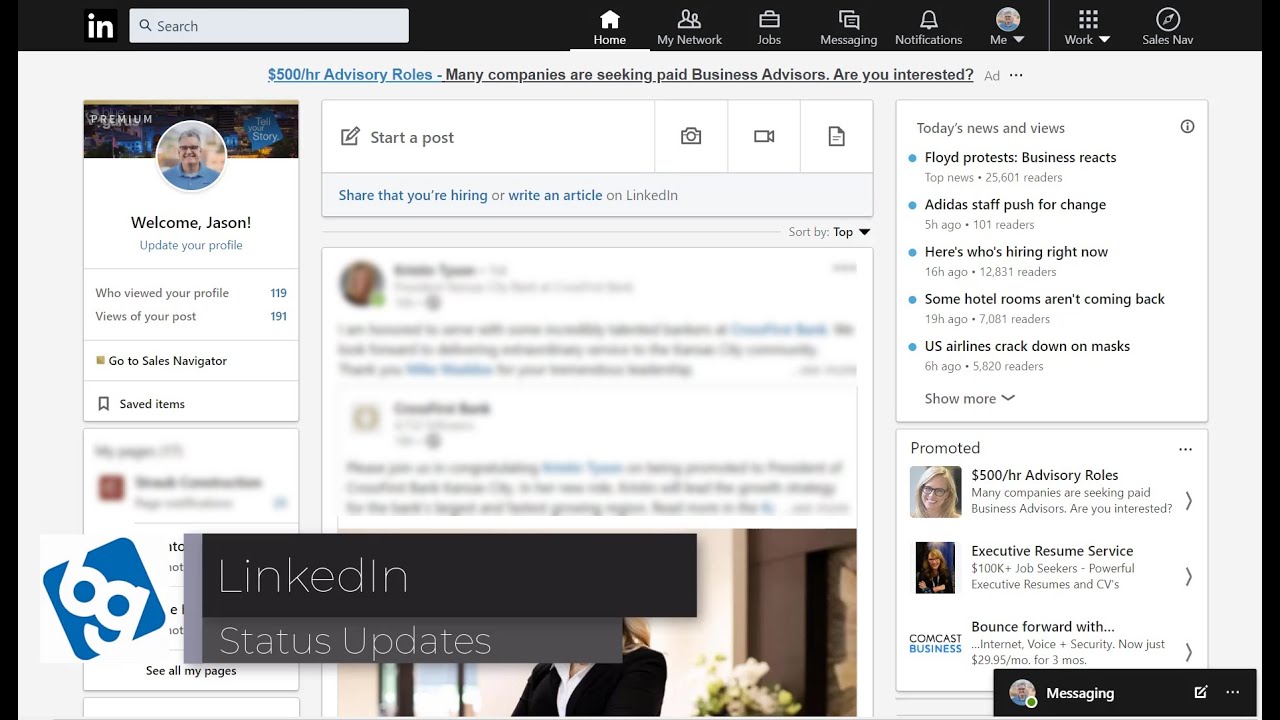Viewport: 1280px width, 720px height.
Task: Open Notifications bell tab
Action: (x=928, y=27)
